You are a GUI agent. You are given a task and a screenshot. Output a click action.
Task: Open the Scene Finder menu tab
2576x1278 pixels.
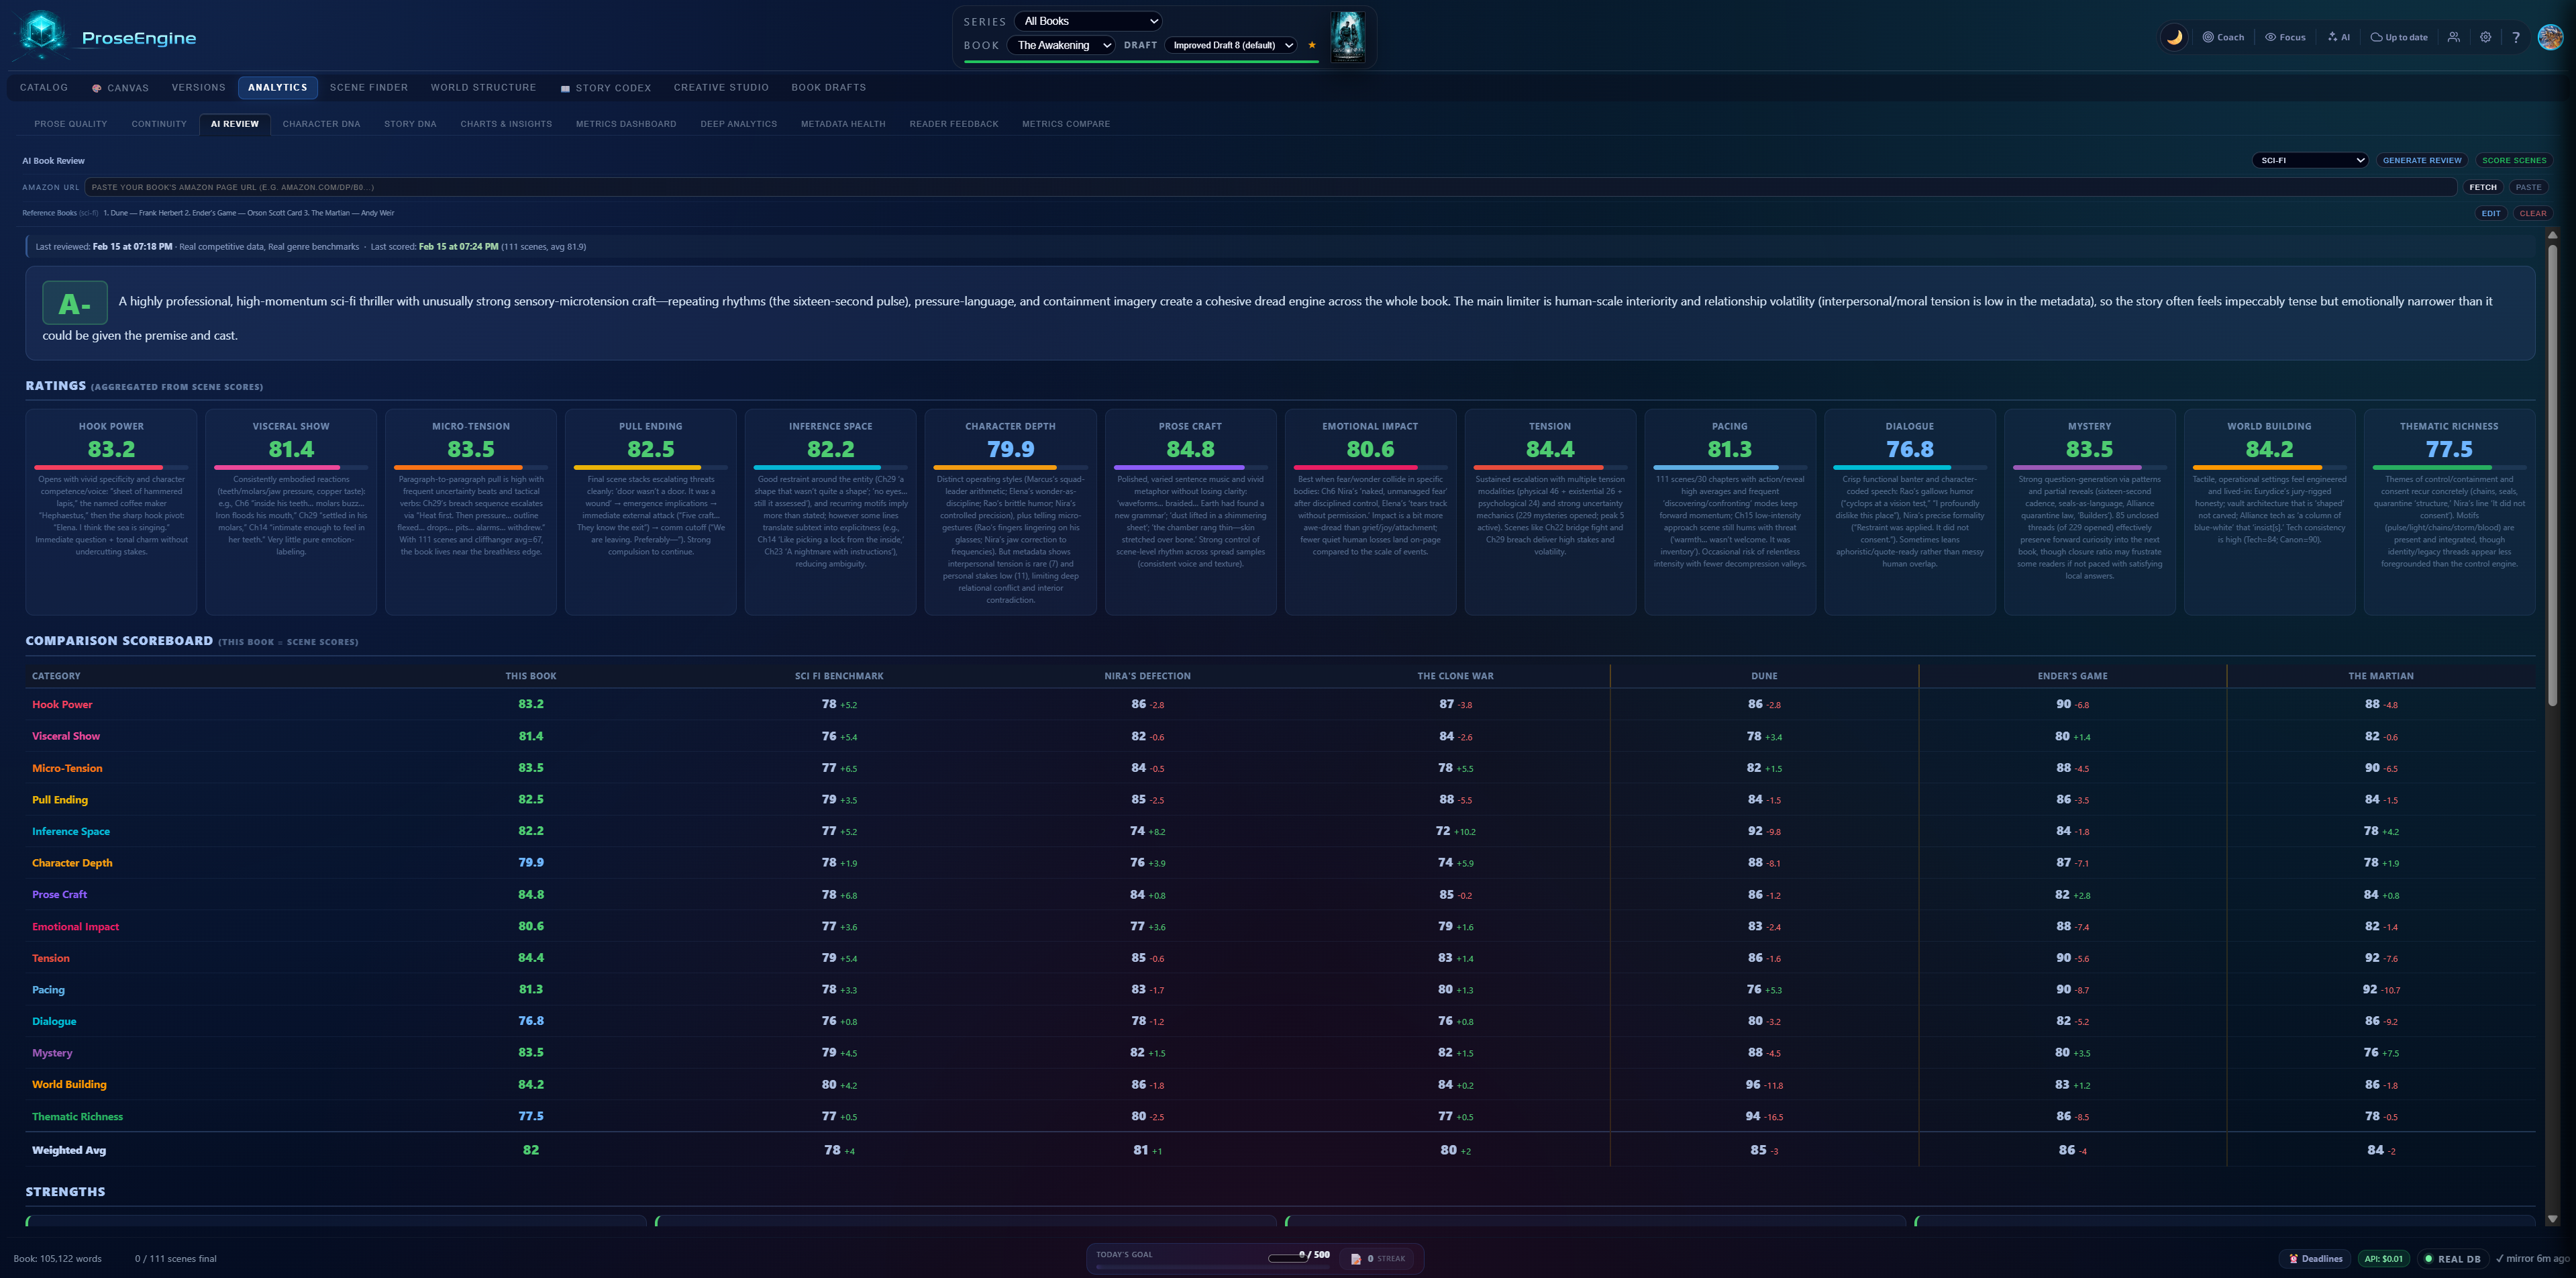click(369, 88)
